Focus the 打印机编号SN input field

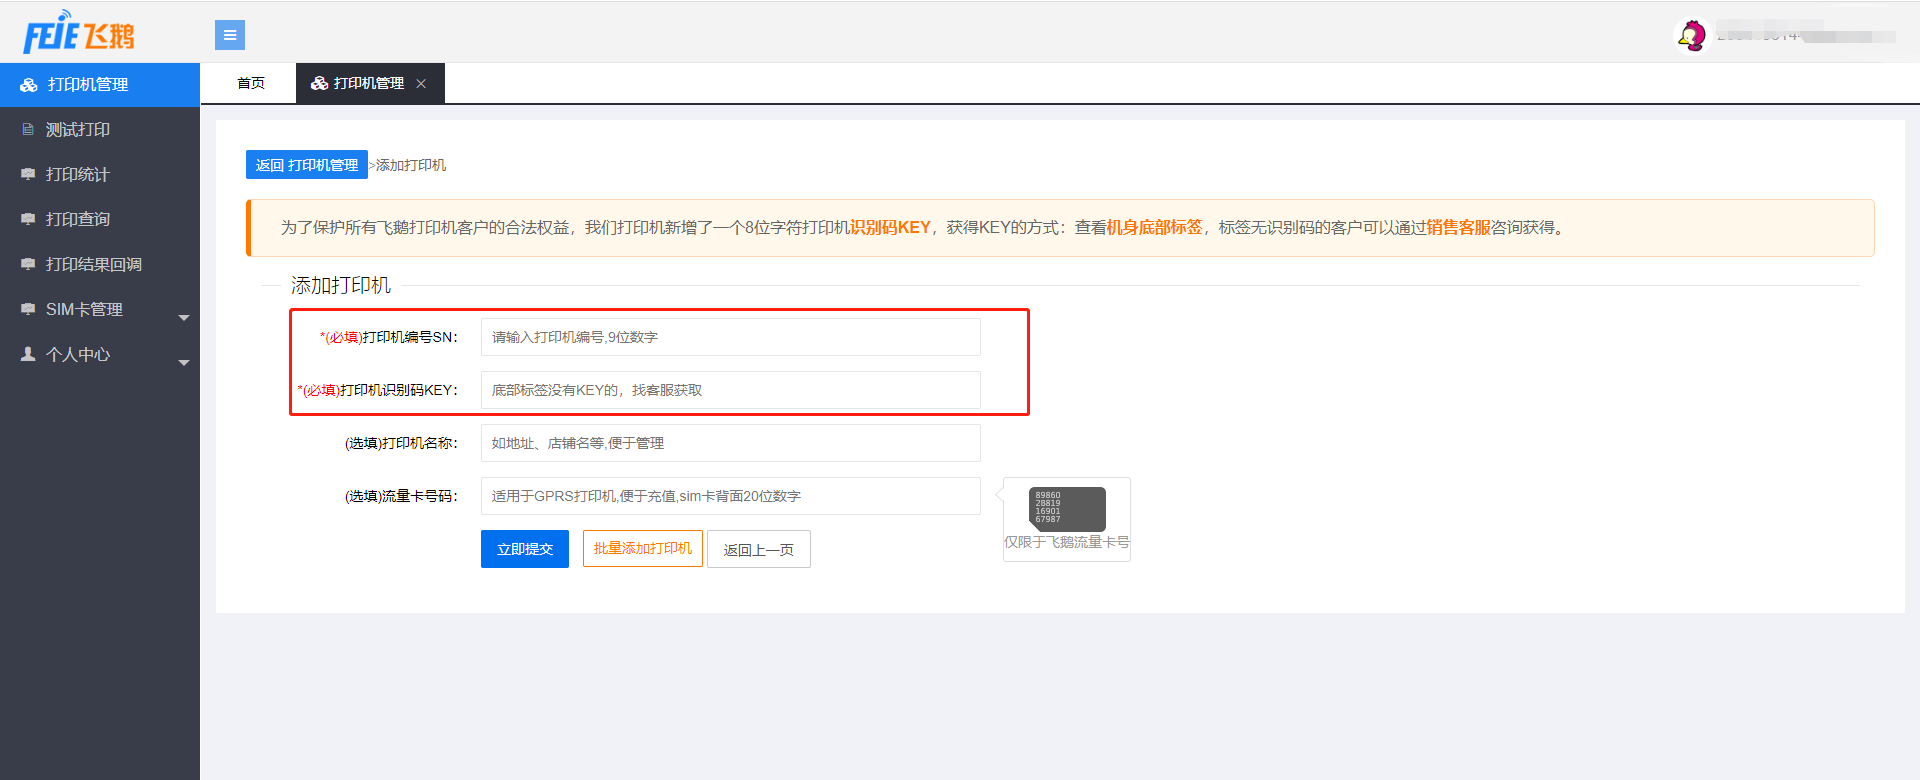730,337
